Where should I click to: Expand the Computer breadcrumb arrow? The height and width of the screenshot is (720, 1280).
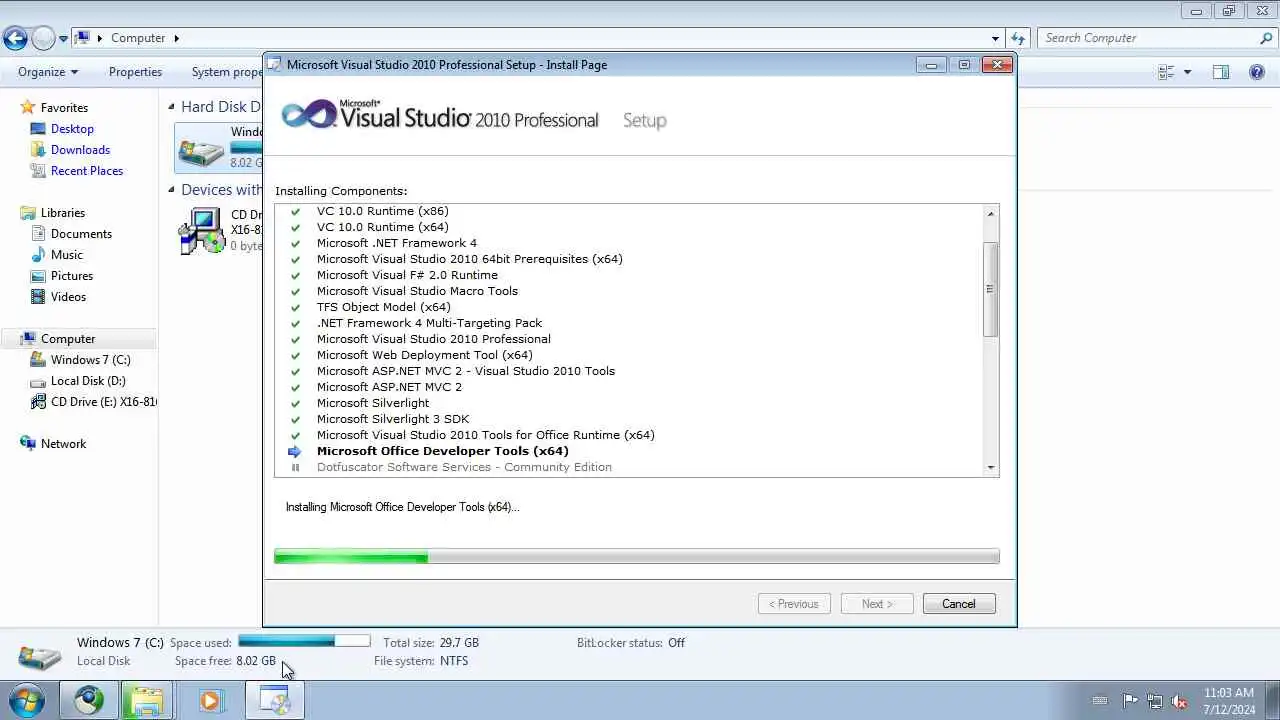pyautogui.click(x=177, y=38)
